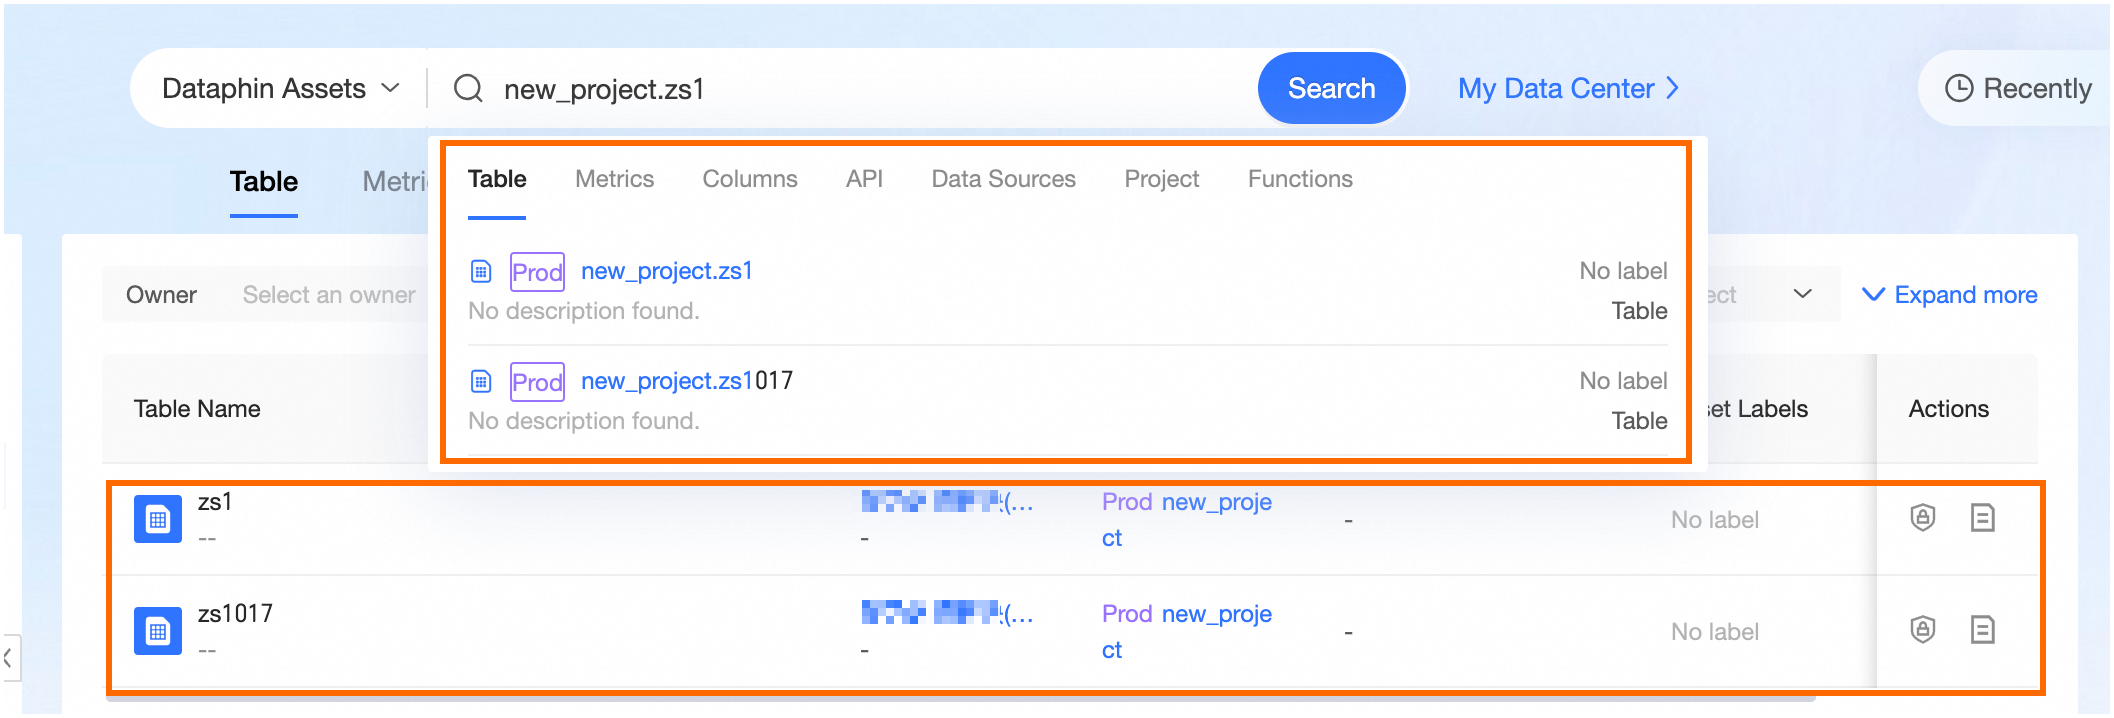This screenshot has height=718, width=2114.
Task: Switch to API tab in search suggestions
Action: click(x=864, y=179)
